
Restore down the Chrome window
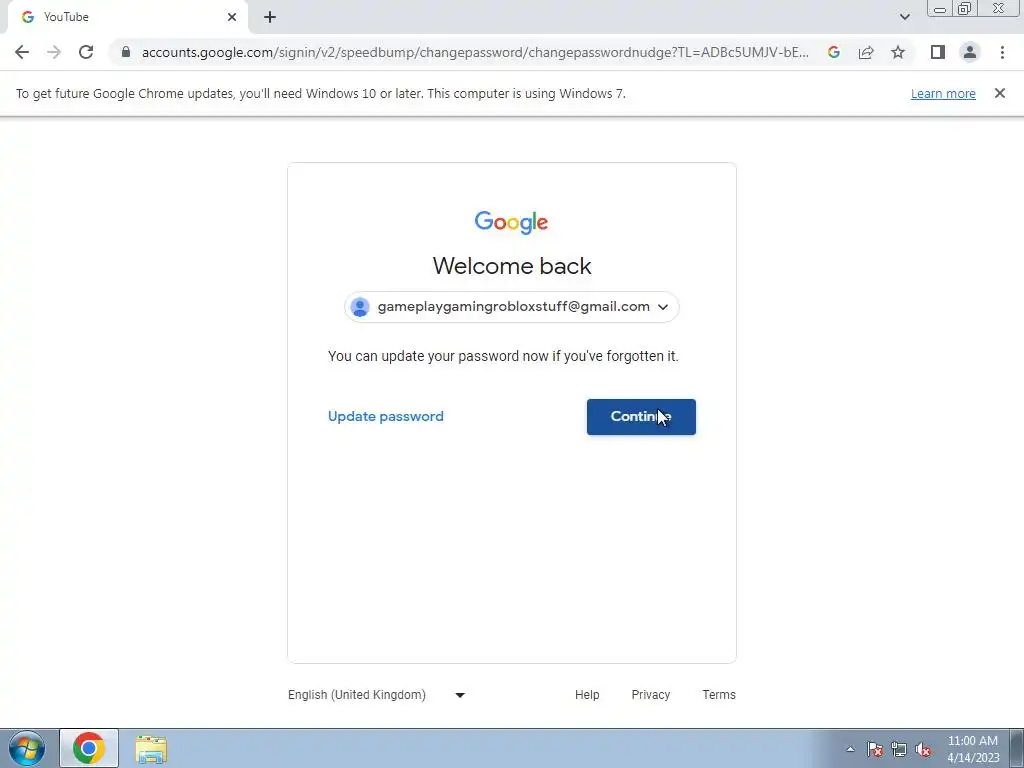(965, 9)
